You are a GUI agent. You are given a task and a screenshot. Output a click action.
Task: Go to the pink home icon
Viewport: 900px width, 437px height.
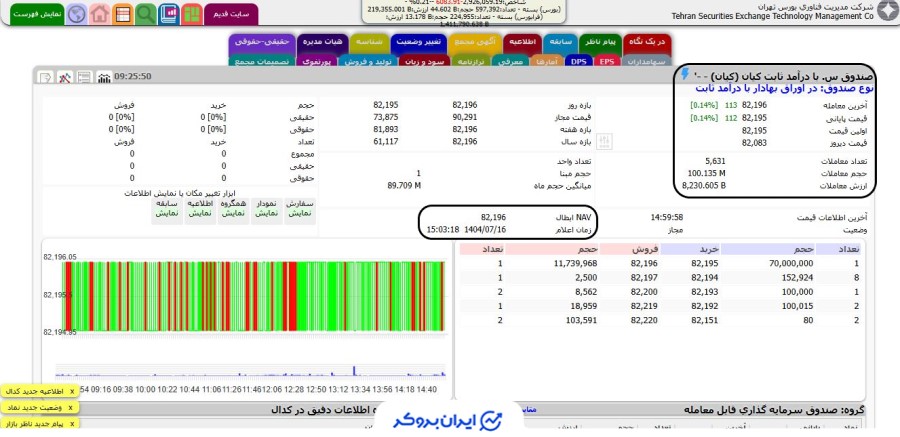pyautogui.click(x=100, y=14)
